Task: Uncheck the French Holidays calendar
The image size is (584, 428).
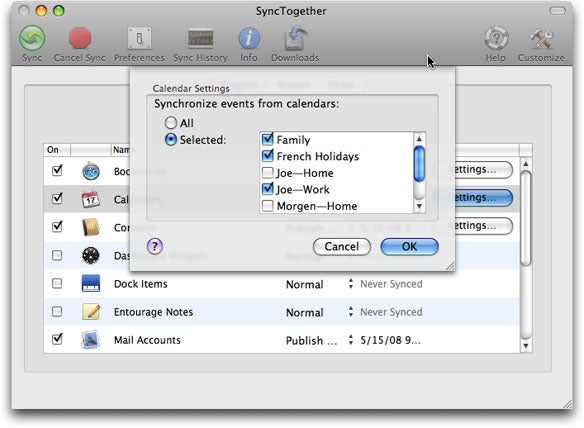Action: pos(267,156)
